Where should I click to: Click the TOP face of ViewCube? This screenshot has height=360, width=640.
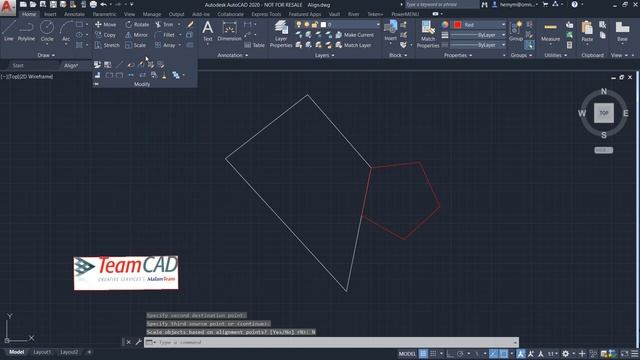coord(604,113)
